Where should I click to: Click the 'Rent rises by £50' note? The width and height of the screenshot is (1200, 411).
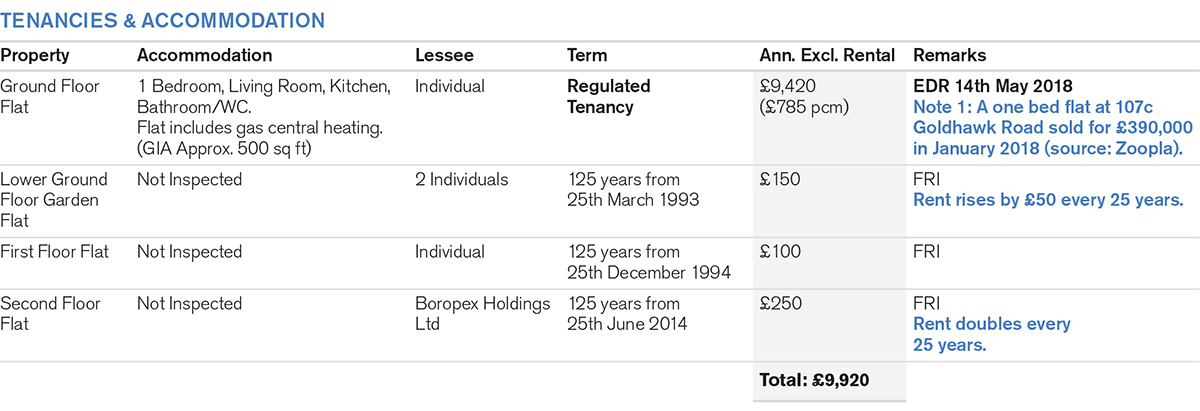[1048, 201]
